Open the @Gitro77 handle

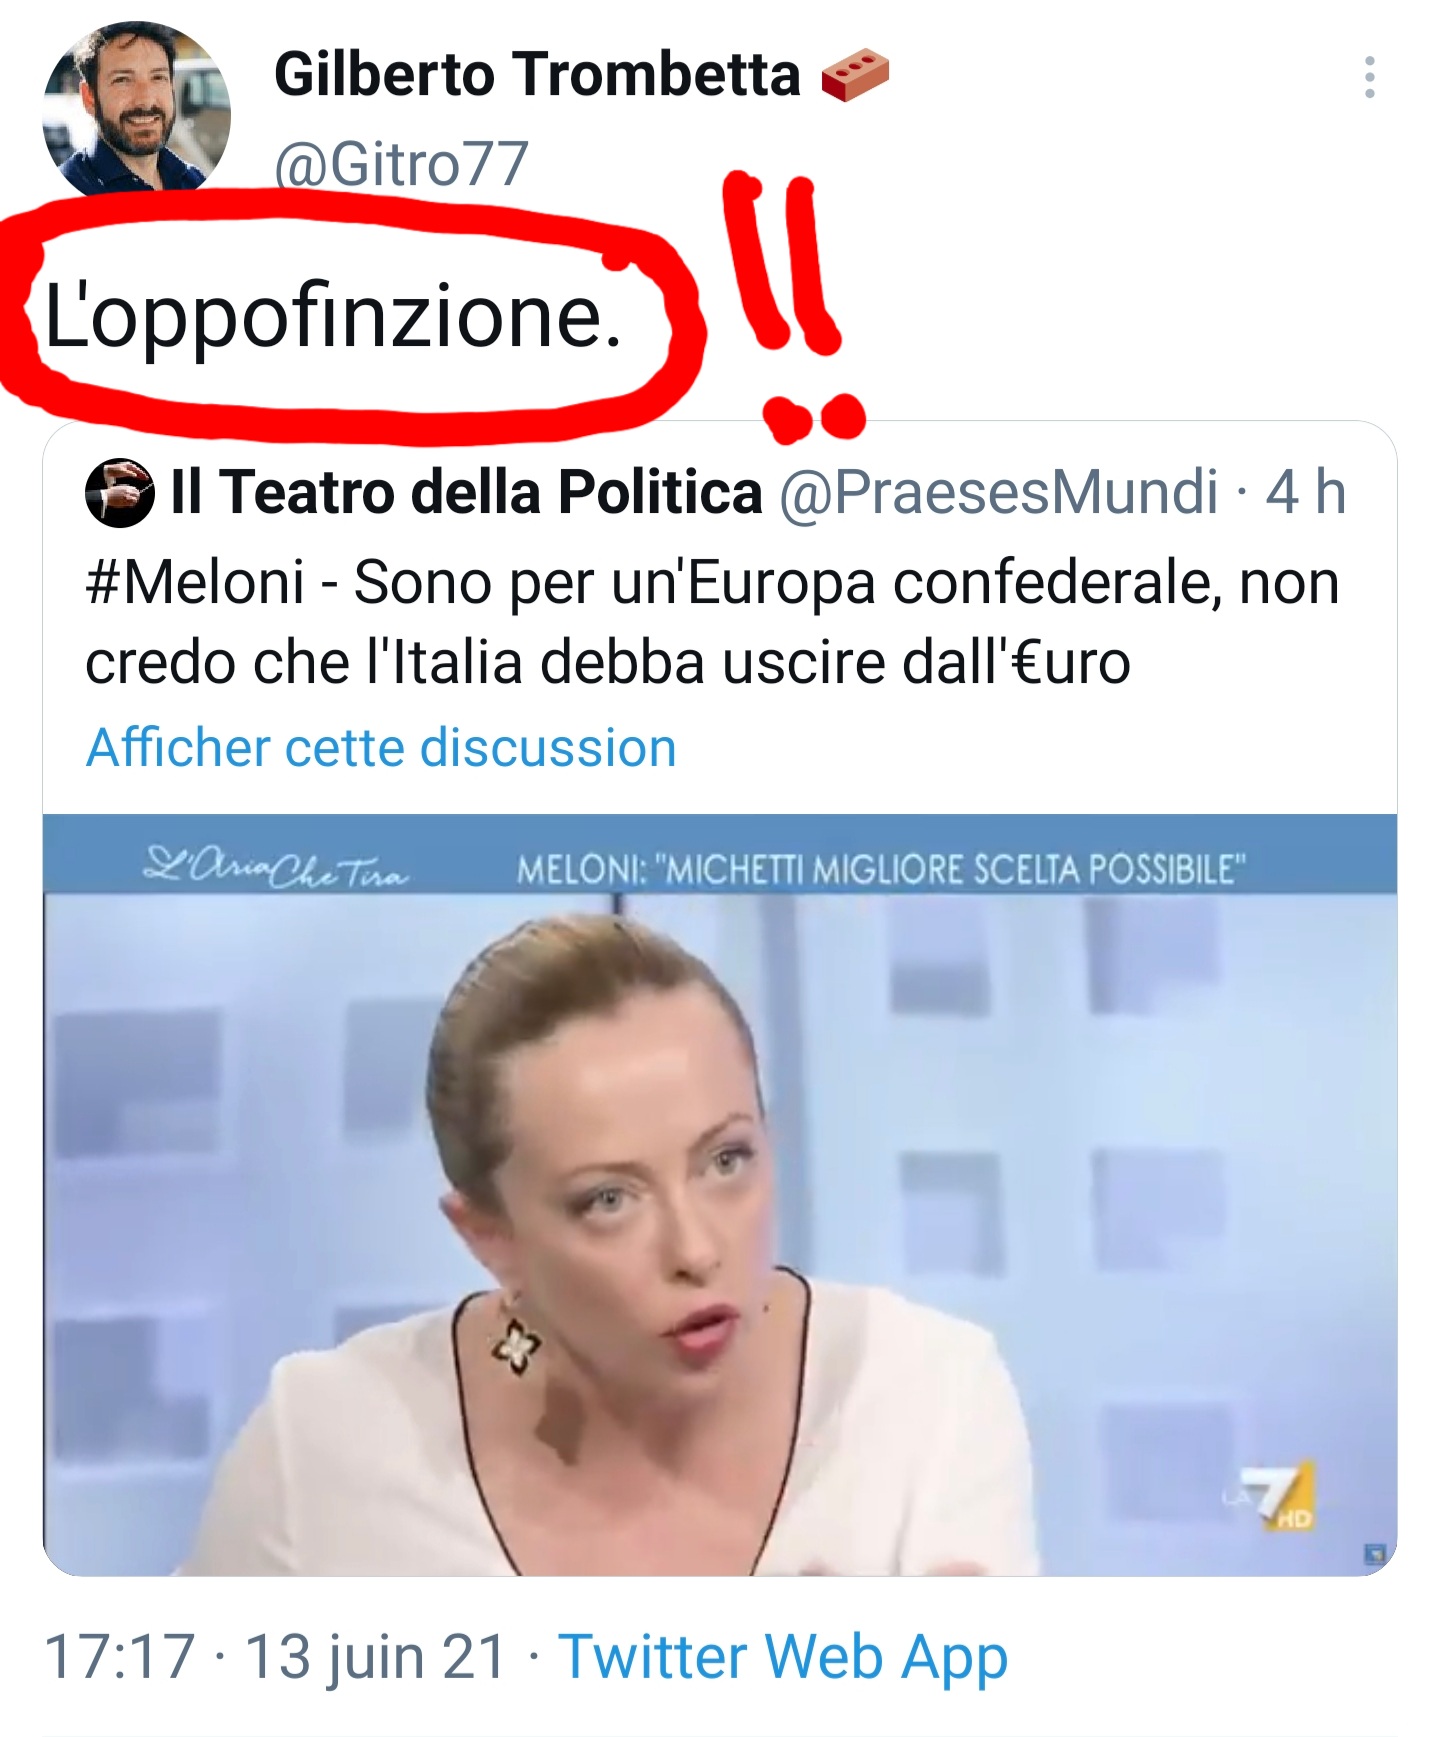click(401, 164)
